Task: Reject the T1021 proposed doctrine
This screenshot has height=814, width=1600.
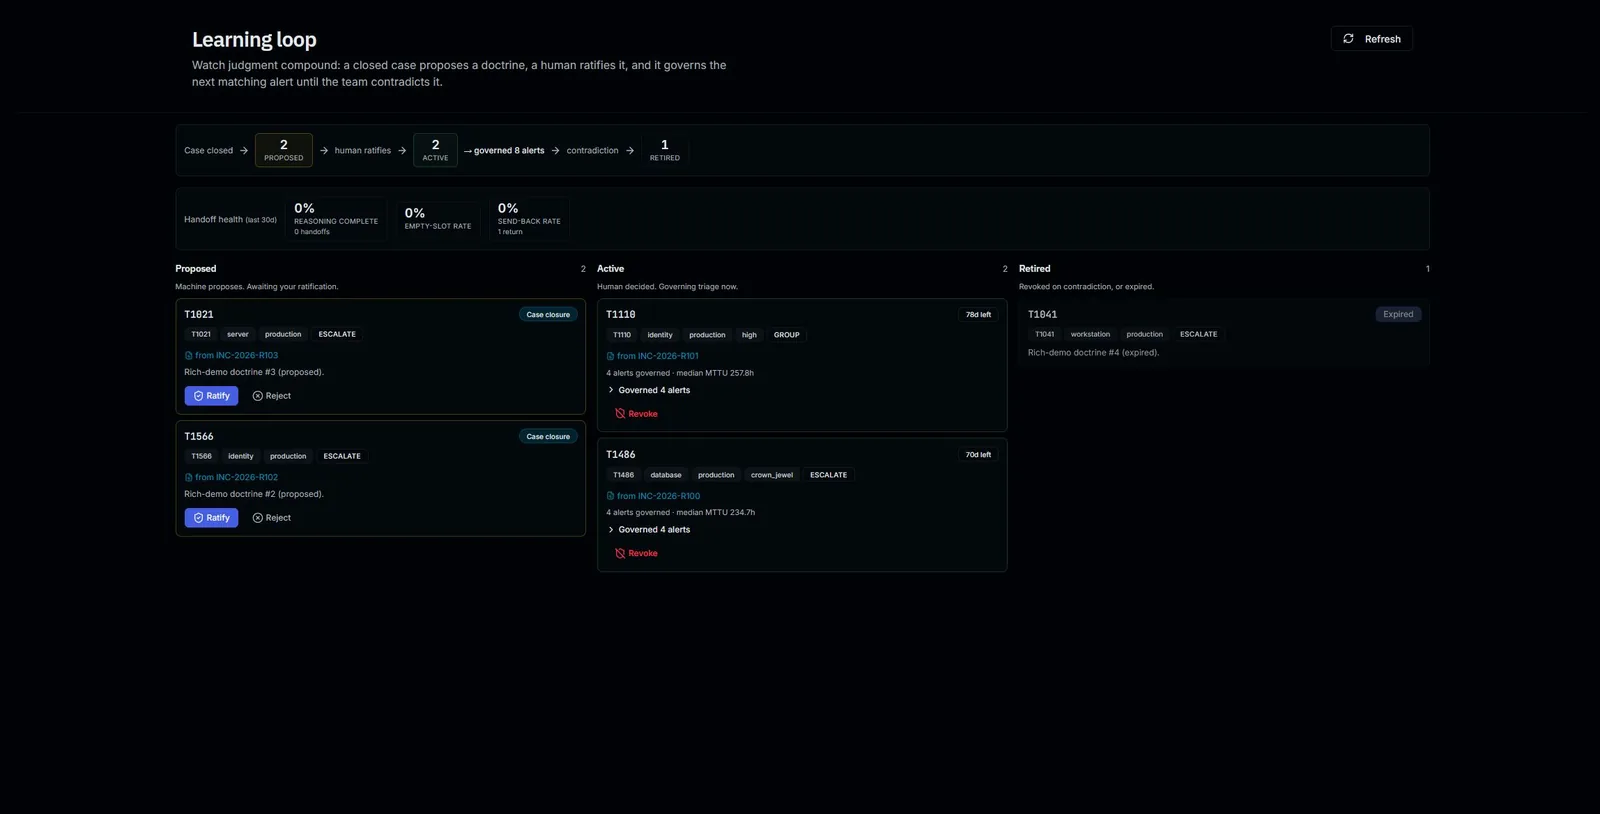Action: tap(272, 396)
